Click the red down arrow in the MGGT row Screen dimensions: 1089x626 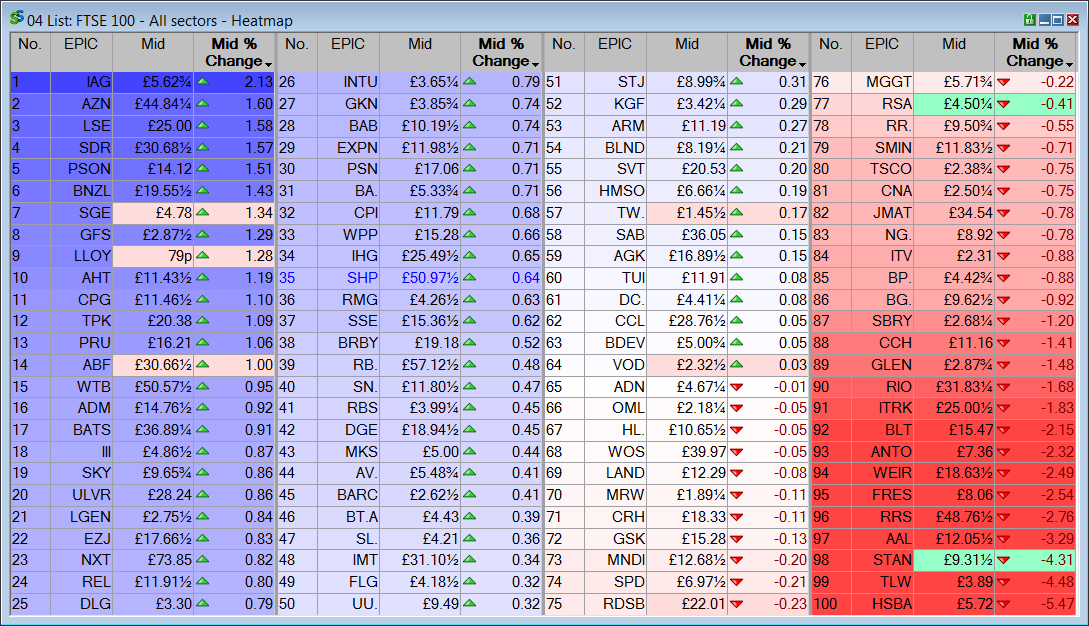[1003, 83]
